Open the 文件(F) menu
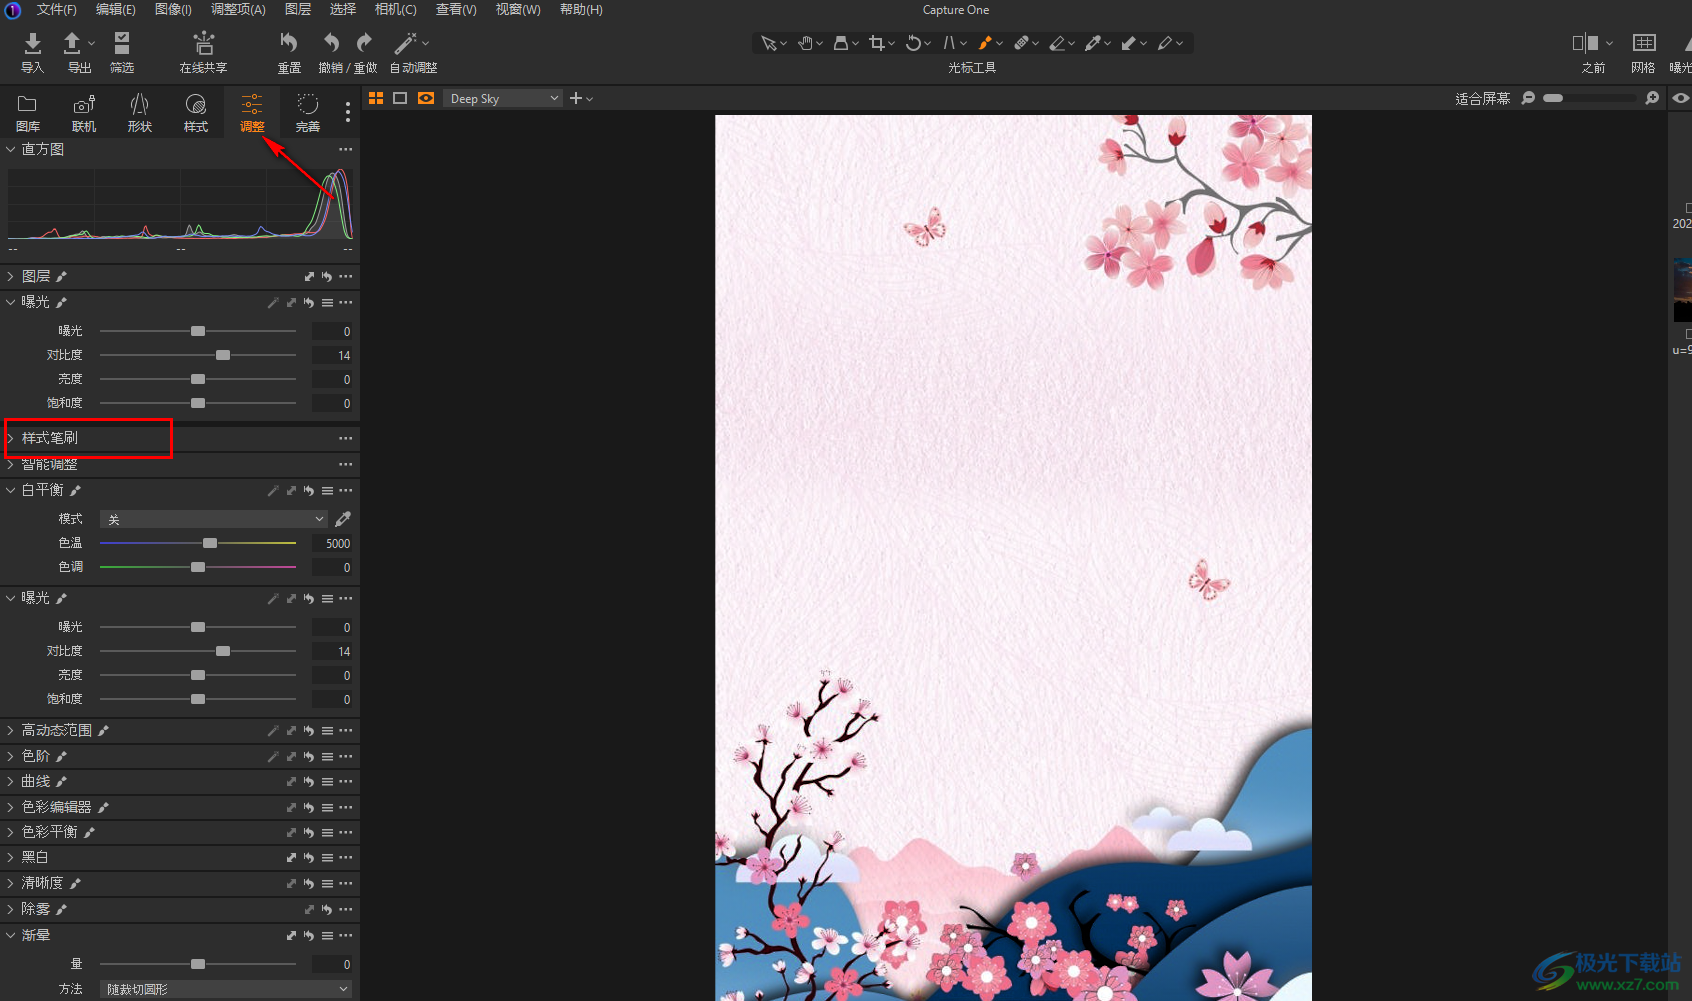The height and width of the screenshot is (1001, 1692). pyautogui.click(x=57, y=9)
